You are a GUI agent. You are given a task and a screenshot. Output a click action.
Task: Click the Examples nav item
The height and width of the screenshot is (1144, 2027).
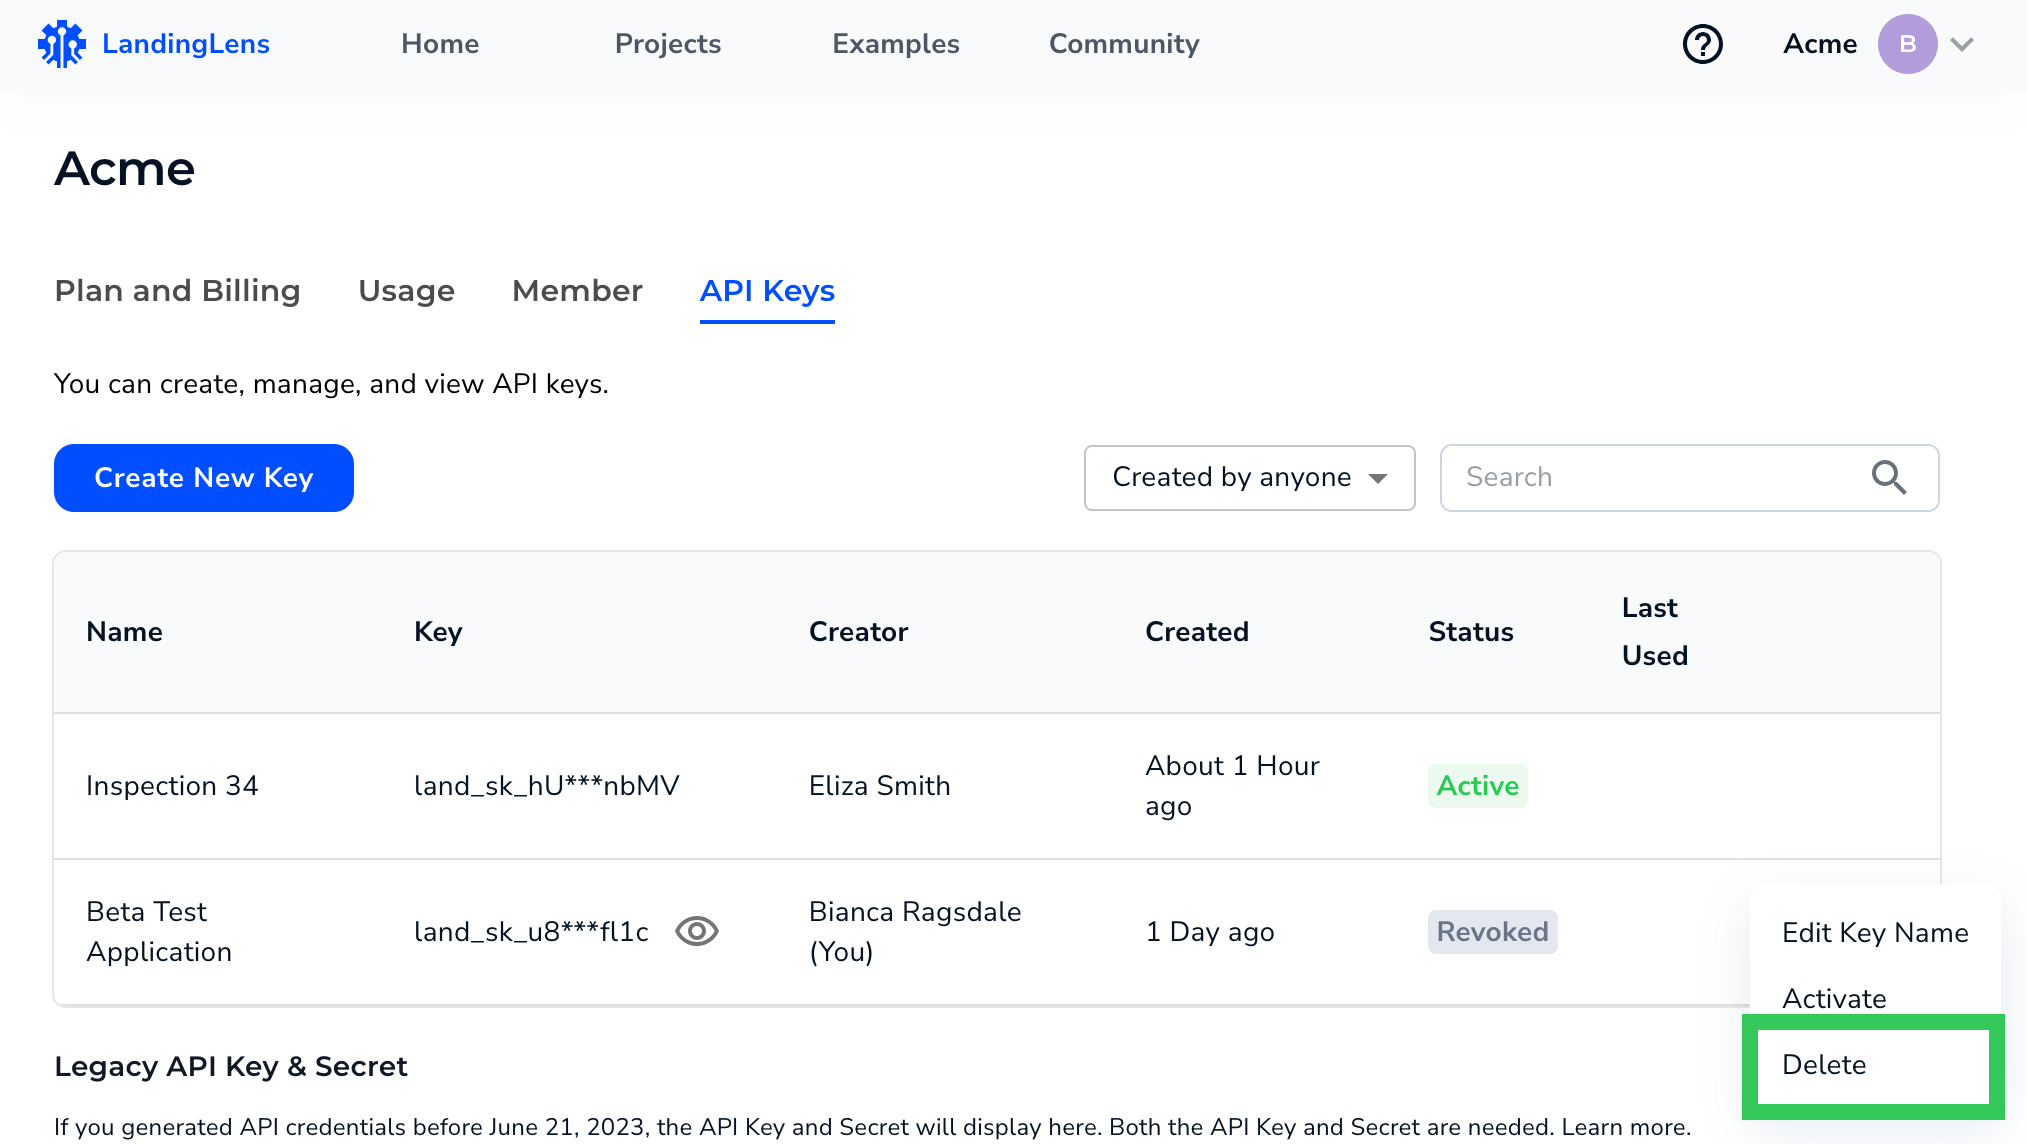[x=895, y=44]
